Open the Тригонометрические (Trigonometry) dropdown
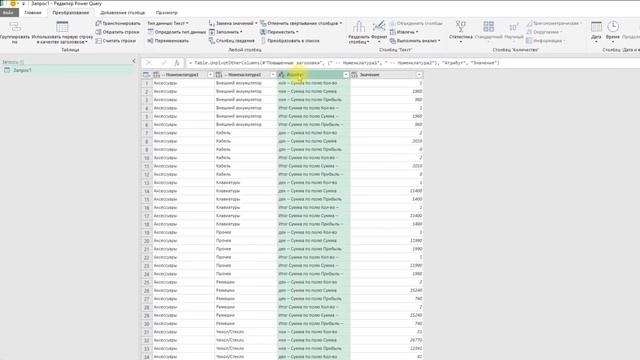This screenshot has height=360, width=640. point(554,23)
